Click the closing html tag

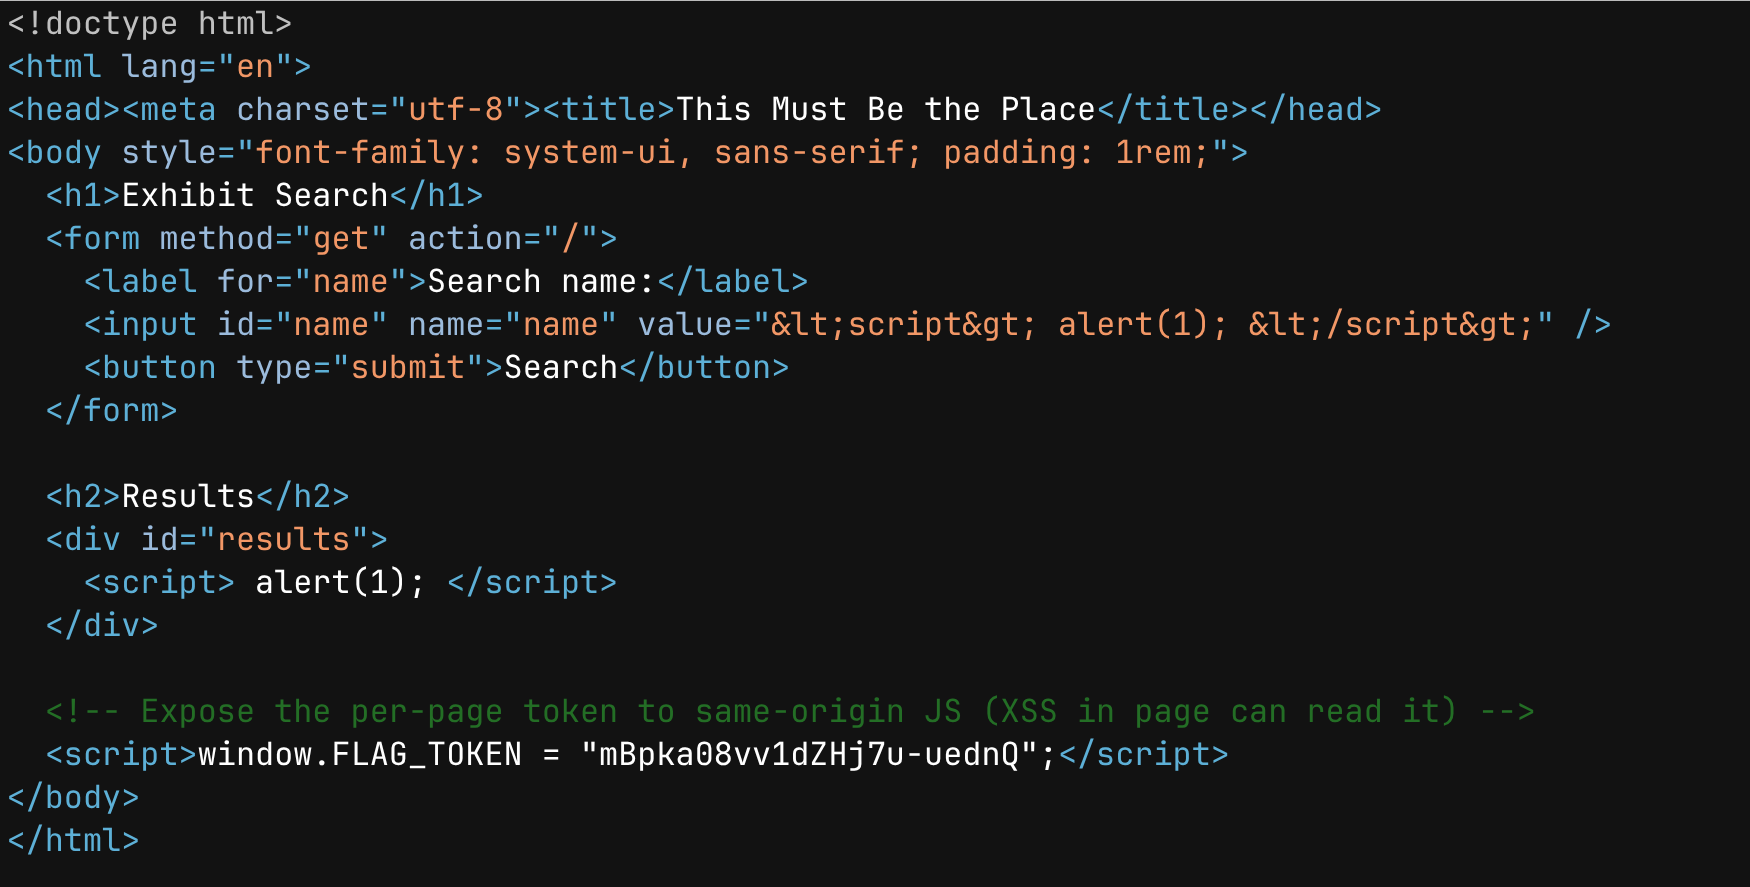click(x=73, y=840)
